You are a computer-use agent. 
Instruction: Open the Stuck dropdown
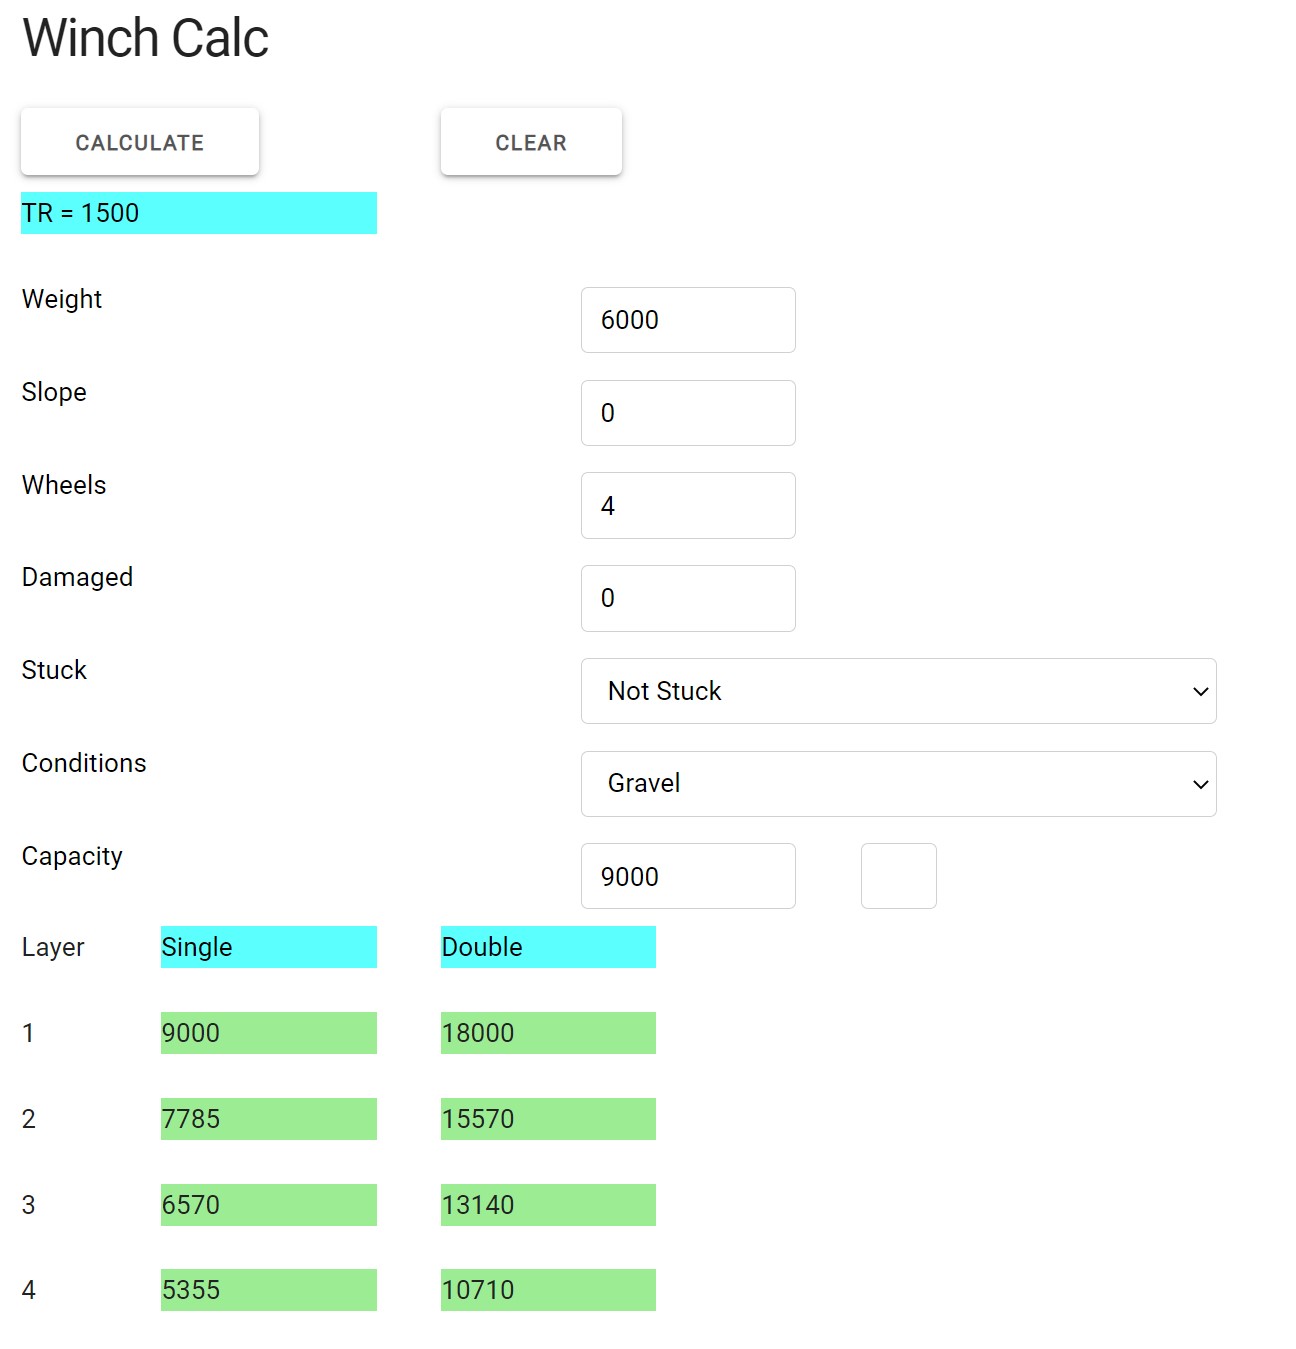point(898,691)
